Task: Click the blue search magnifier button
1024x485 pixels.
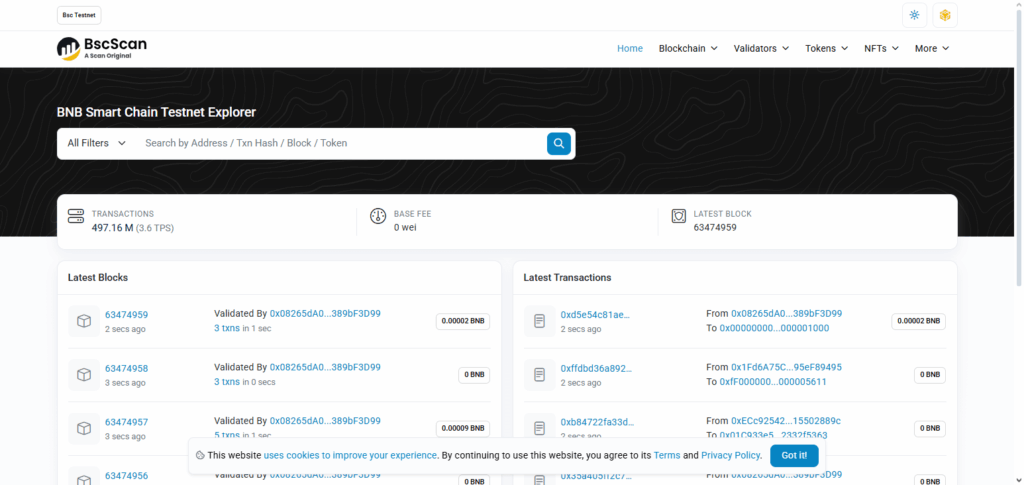Action: 558,143
